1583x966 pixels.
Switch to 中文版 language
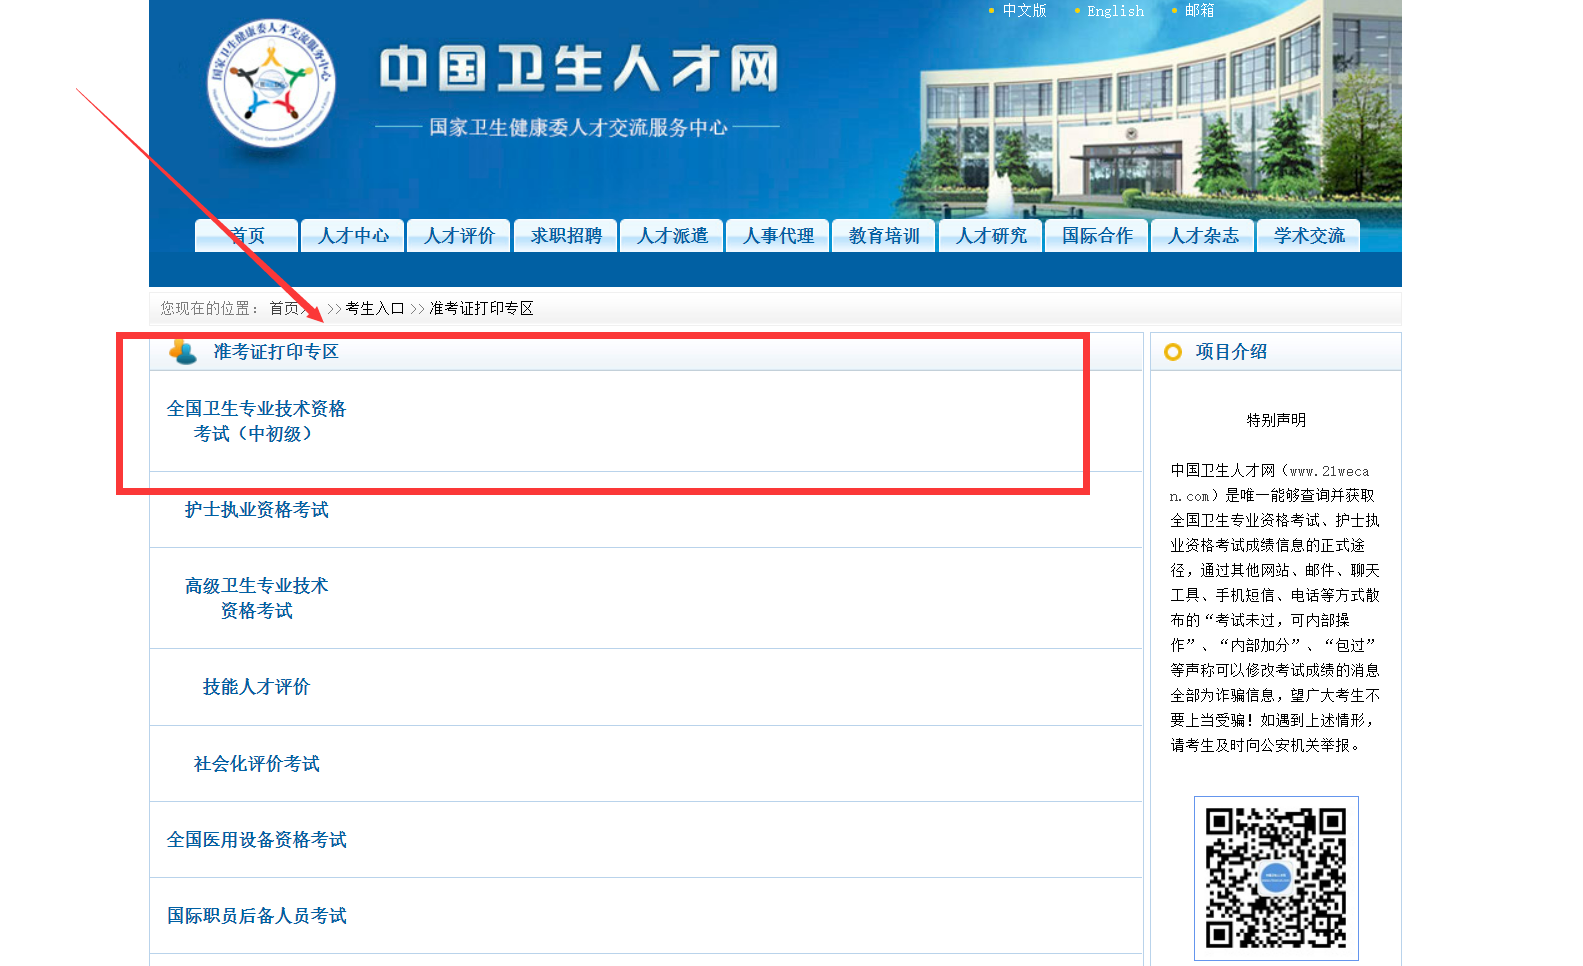point(1023,11)
